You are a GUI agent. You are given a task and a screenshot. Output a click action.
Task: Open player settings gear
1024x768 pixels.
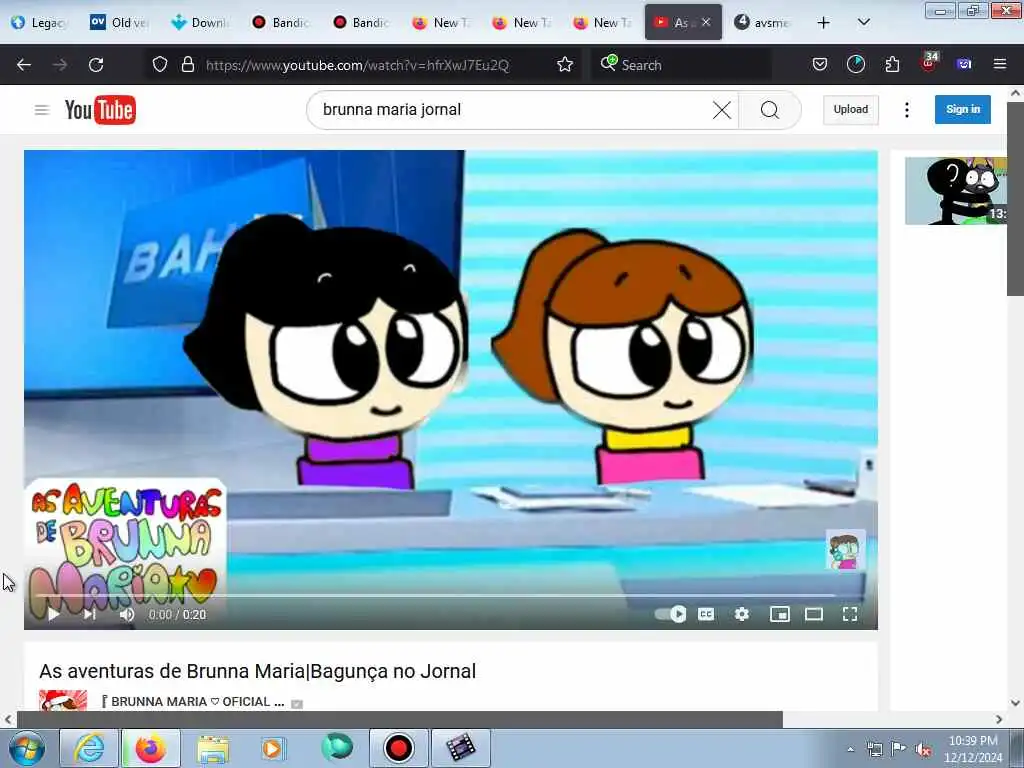(x=742, y=614)
